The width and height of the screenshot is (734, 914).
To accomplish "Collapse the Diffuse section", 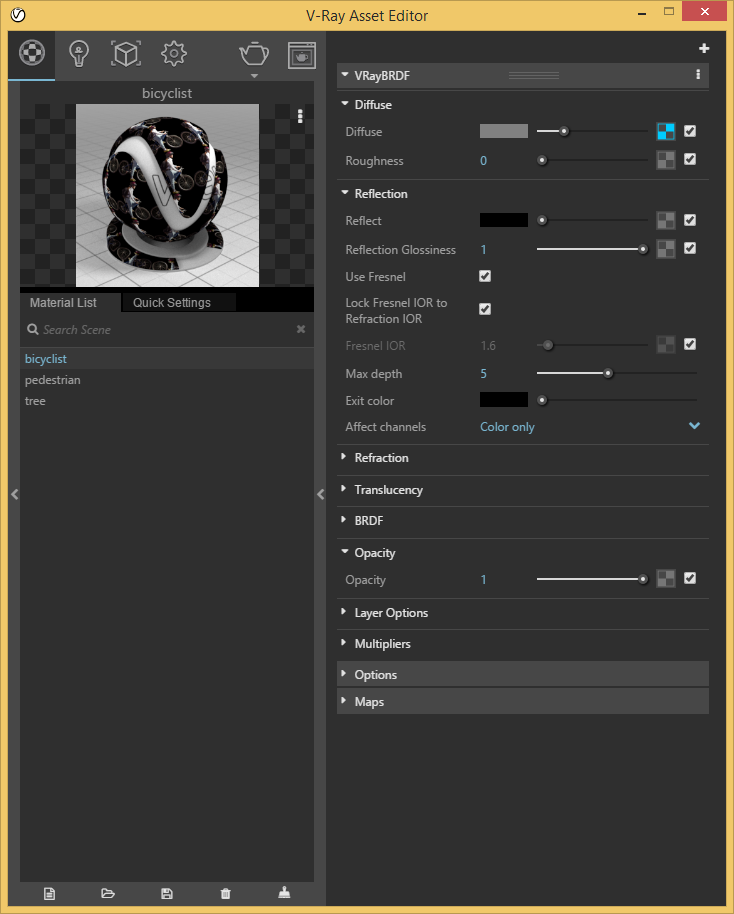I will click(x=345, y=103).
